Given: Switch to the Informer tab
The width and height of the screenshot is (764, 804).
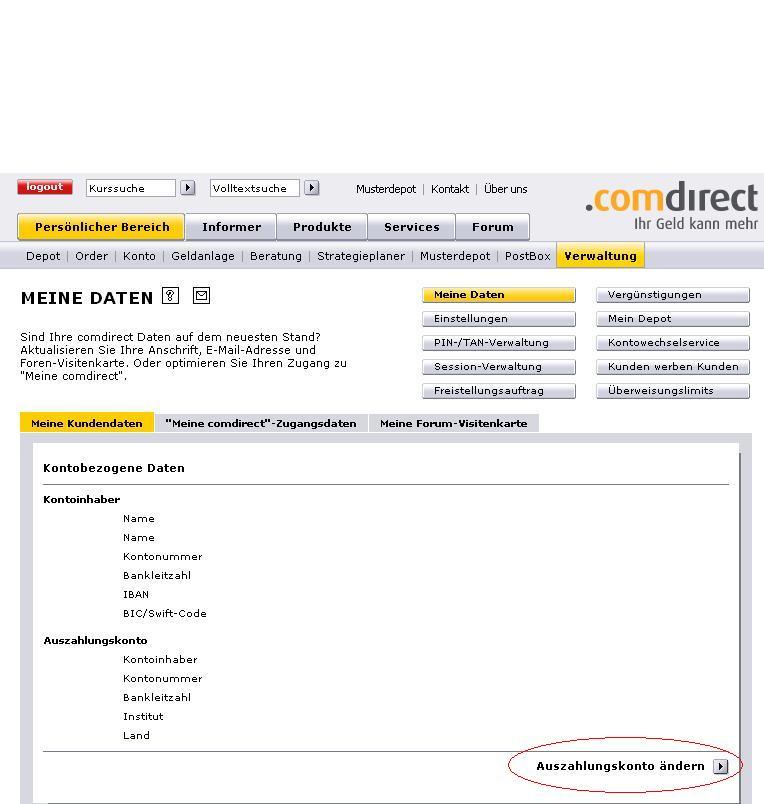Looking at the screenshot, I should [x=231, y=227].
